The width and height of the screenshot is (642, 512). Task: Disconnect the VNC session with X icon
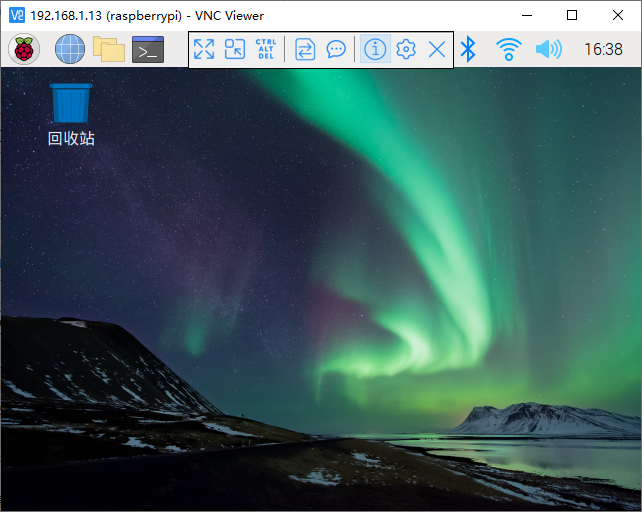pos(437,49)
